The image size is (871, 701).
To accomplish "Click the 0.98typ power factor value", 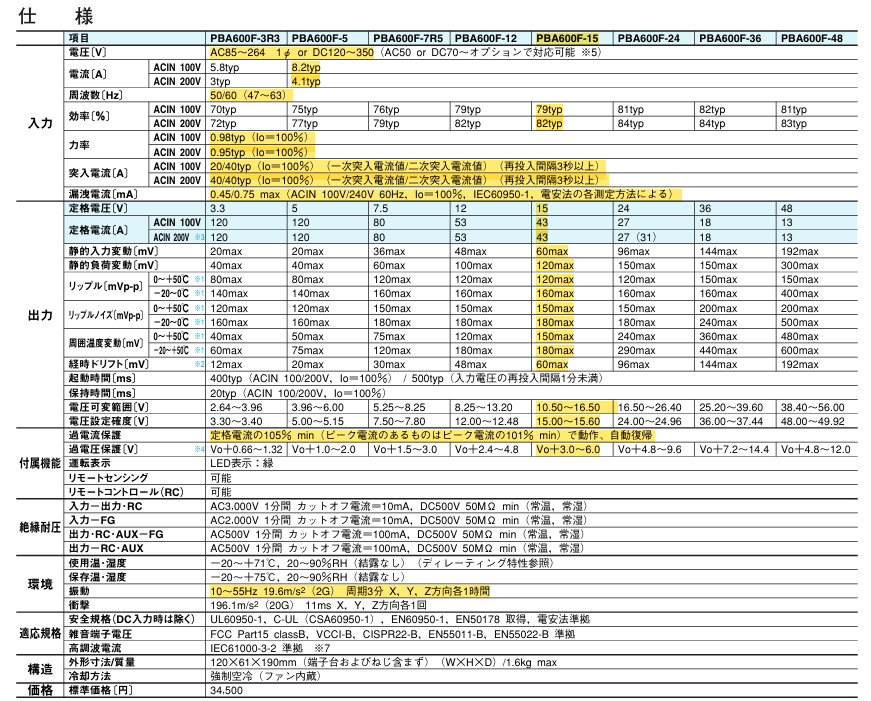I will 259,138.
